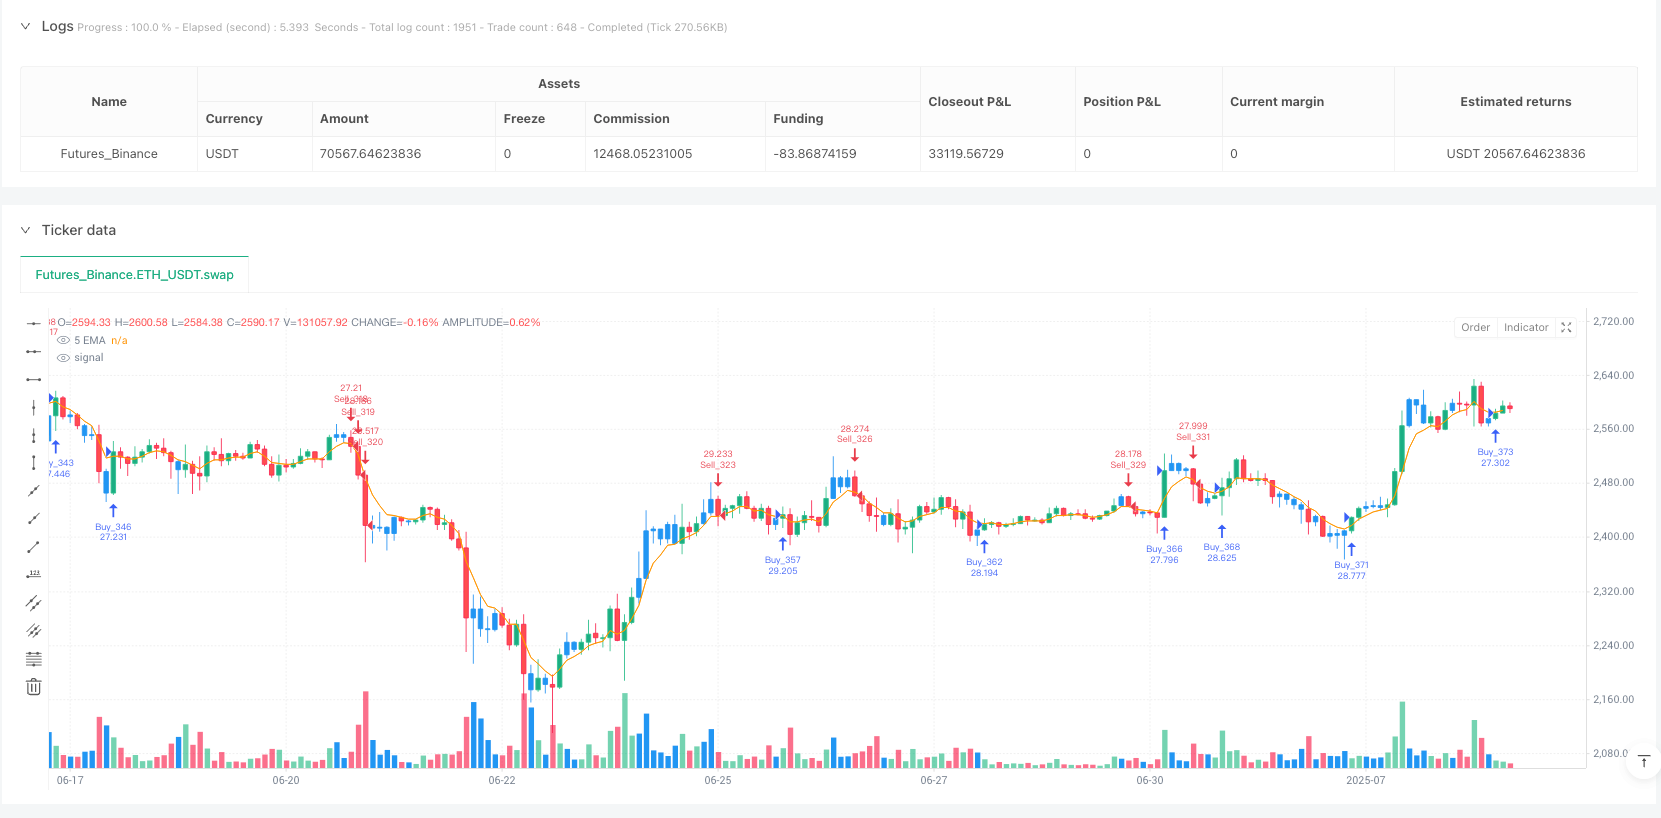Click the 06-22 date label on the time axis

[x=502, y=780]
